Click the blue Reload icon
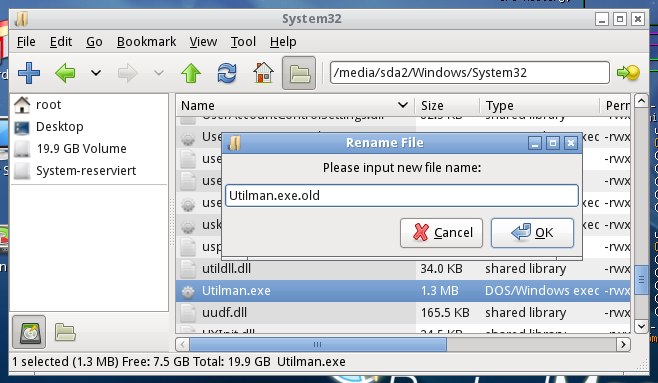This screenshot has height=383, width=658. pos(227,73)
